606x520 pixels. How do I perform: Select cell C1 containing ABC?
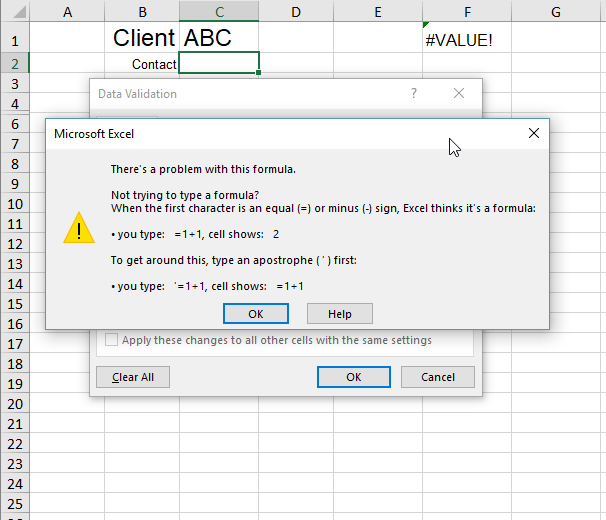[x=219, y=38]
